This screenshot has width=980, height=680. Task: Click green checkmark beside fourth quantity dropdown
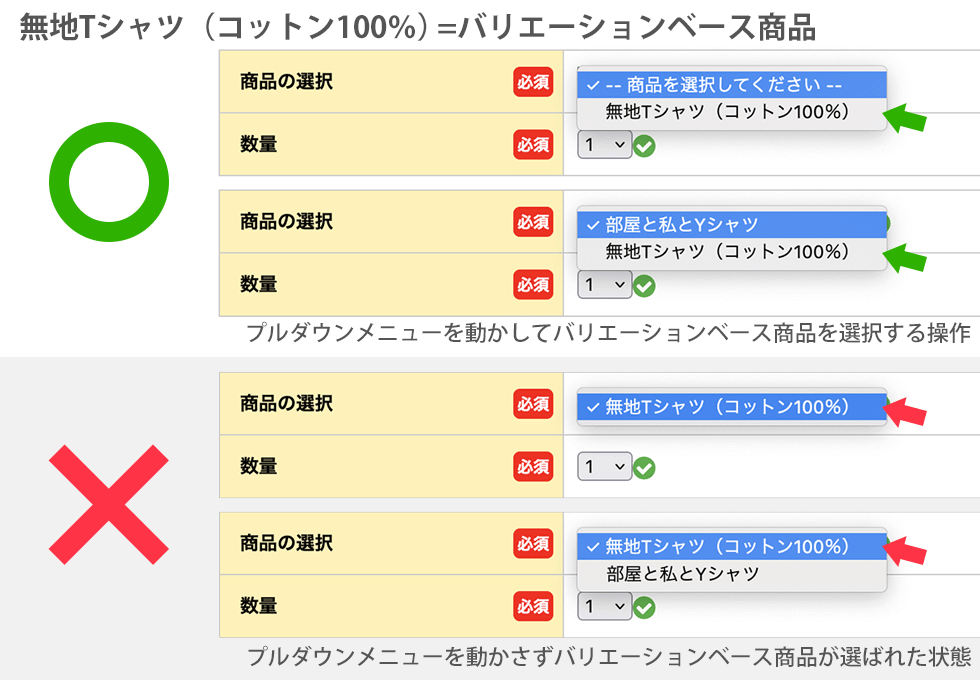coord(644,608)
